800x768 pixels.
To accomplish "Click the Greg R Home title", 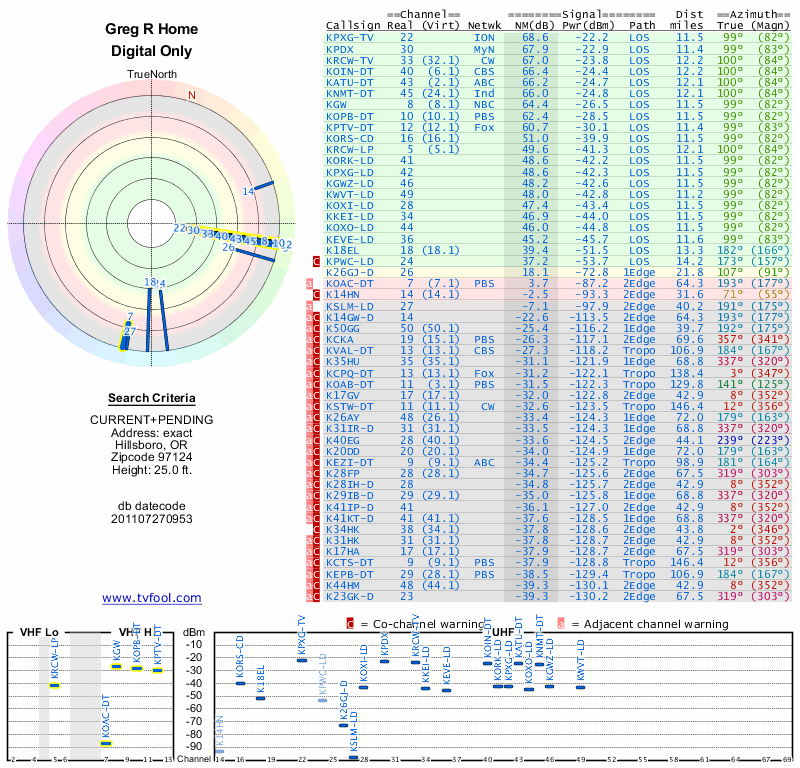I will [152, 29].
